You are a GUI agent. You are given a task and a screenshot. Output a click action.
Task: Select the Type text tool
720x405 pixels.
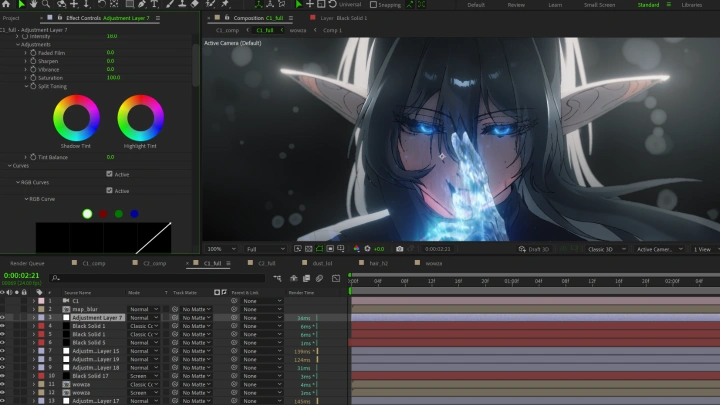(x=154, y=4)
